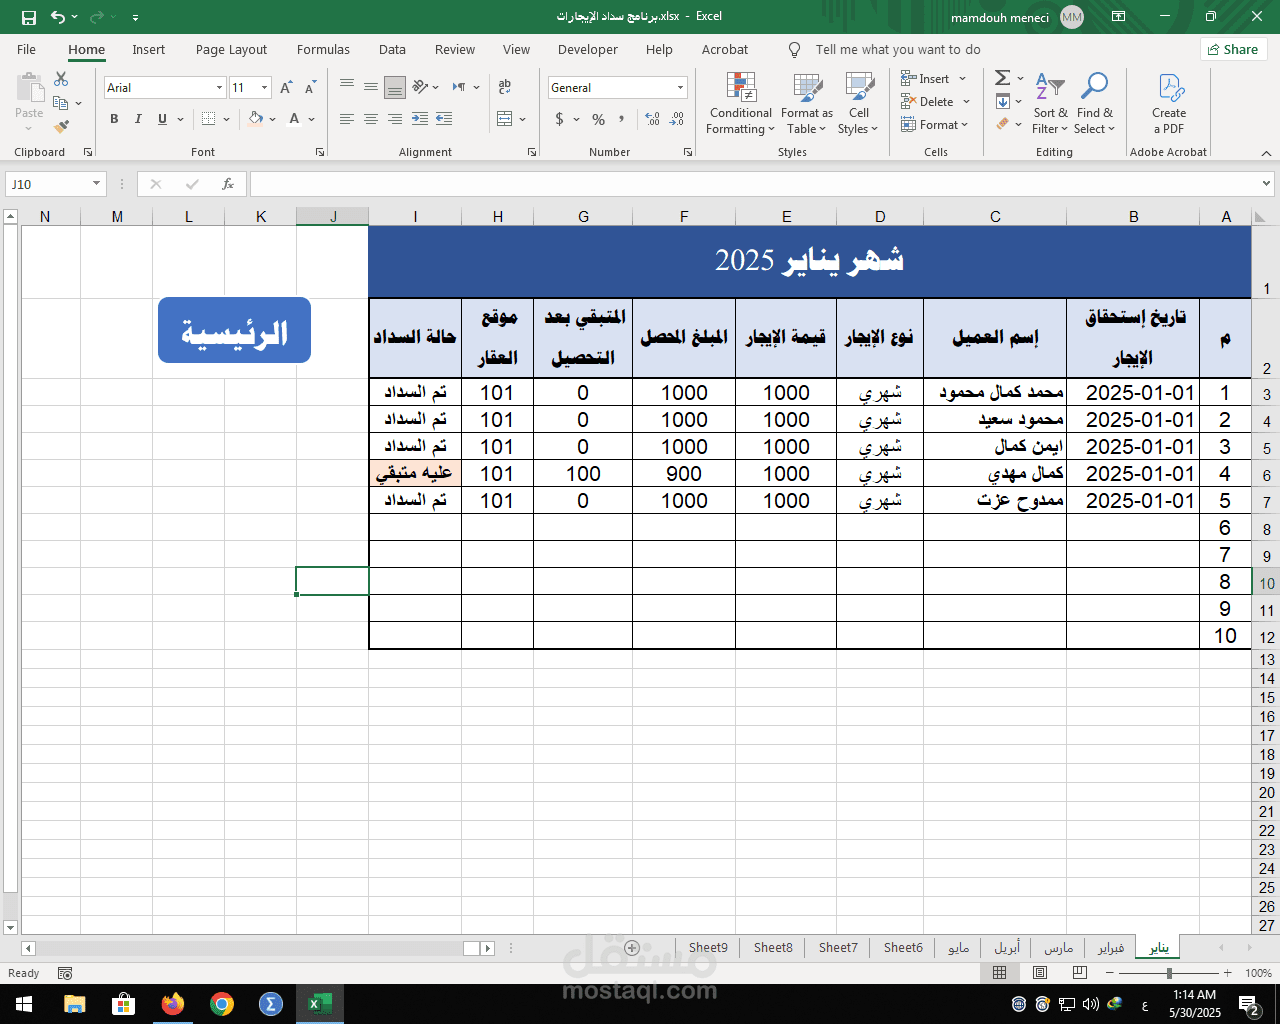1280x1024 pixels.
Task: Expand the formula bar chevron
Action: pyautogui.click(x=1266, y=184)
